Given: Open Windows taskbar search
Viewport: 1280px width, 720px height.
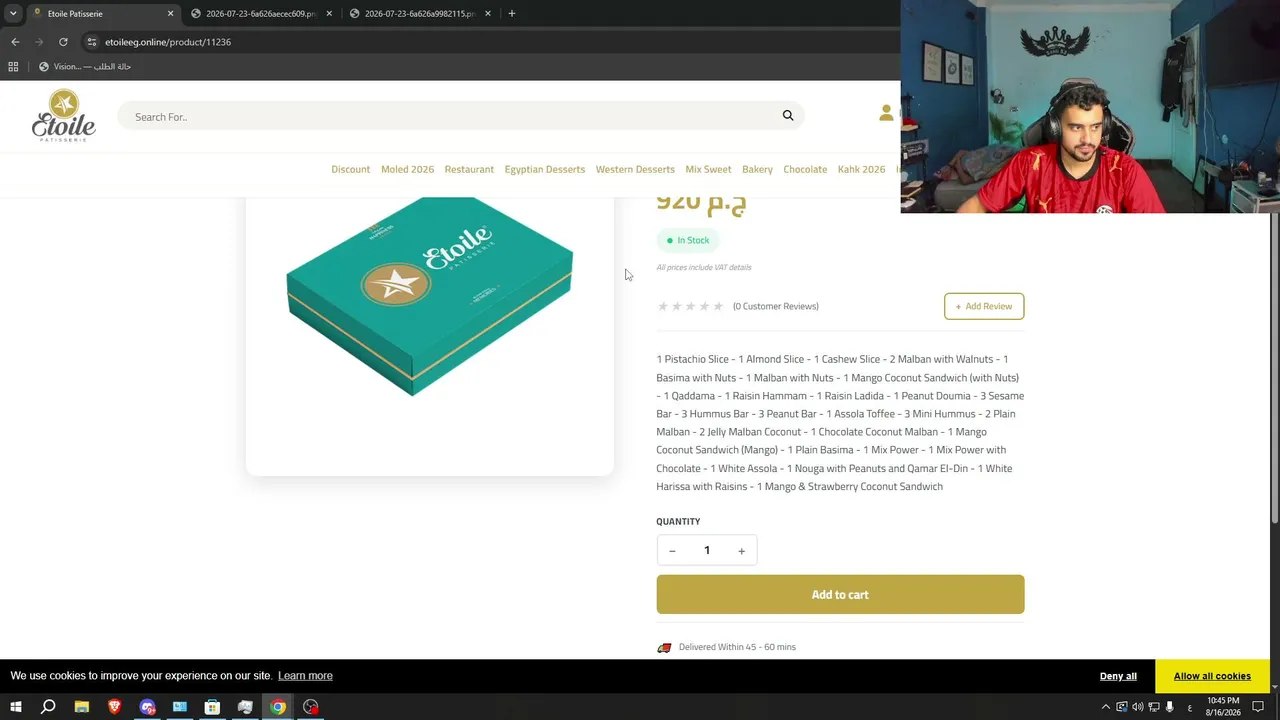Looking at the screenshot, I should coord(48,707).
